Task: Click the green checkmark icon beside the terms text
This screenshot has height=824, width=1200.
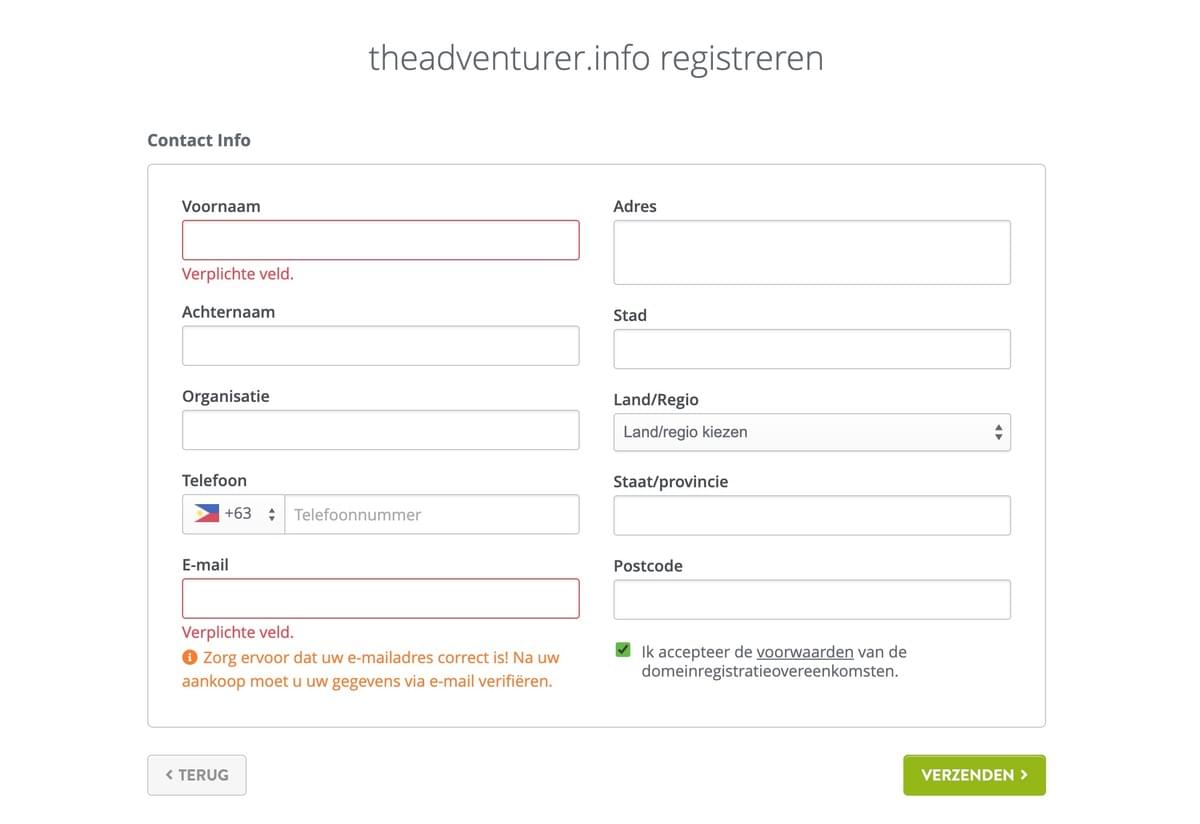Action: (x=622, y=649)
